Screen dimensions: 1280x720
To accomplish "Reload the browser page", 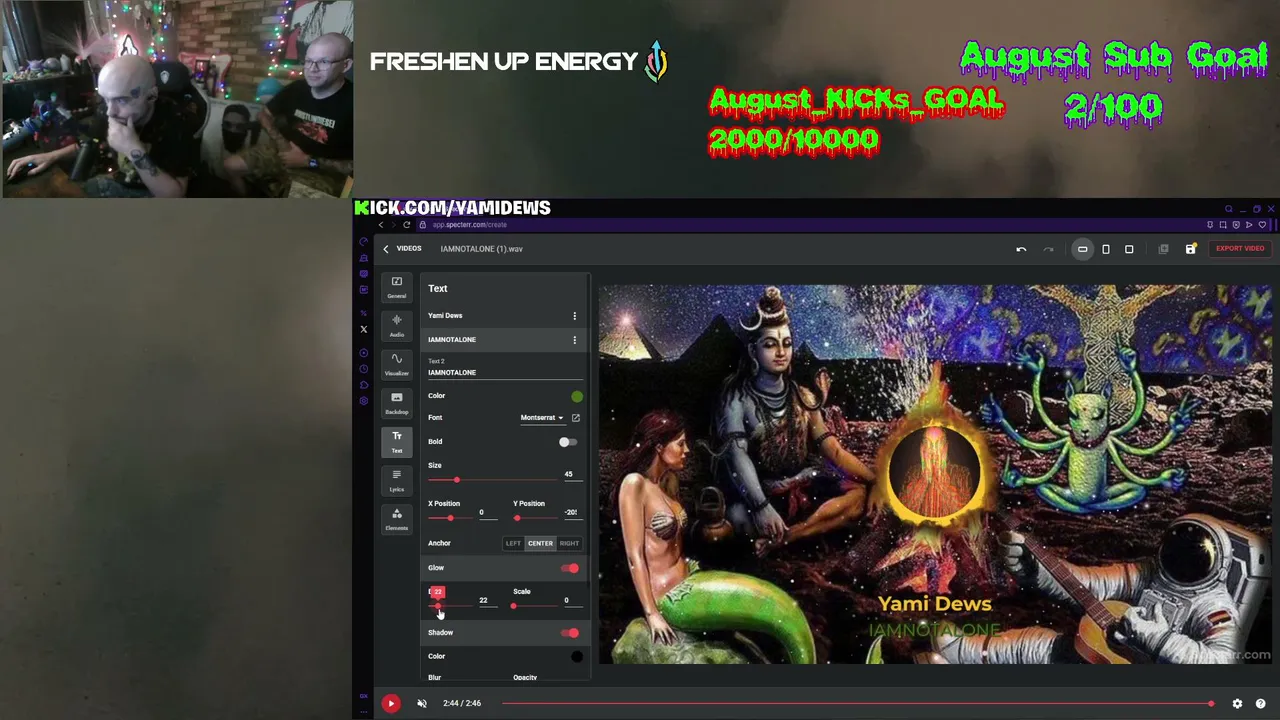I will (x=406, y=225).
